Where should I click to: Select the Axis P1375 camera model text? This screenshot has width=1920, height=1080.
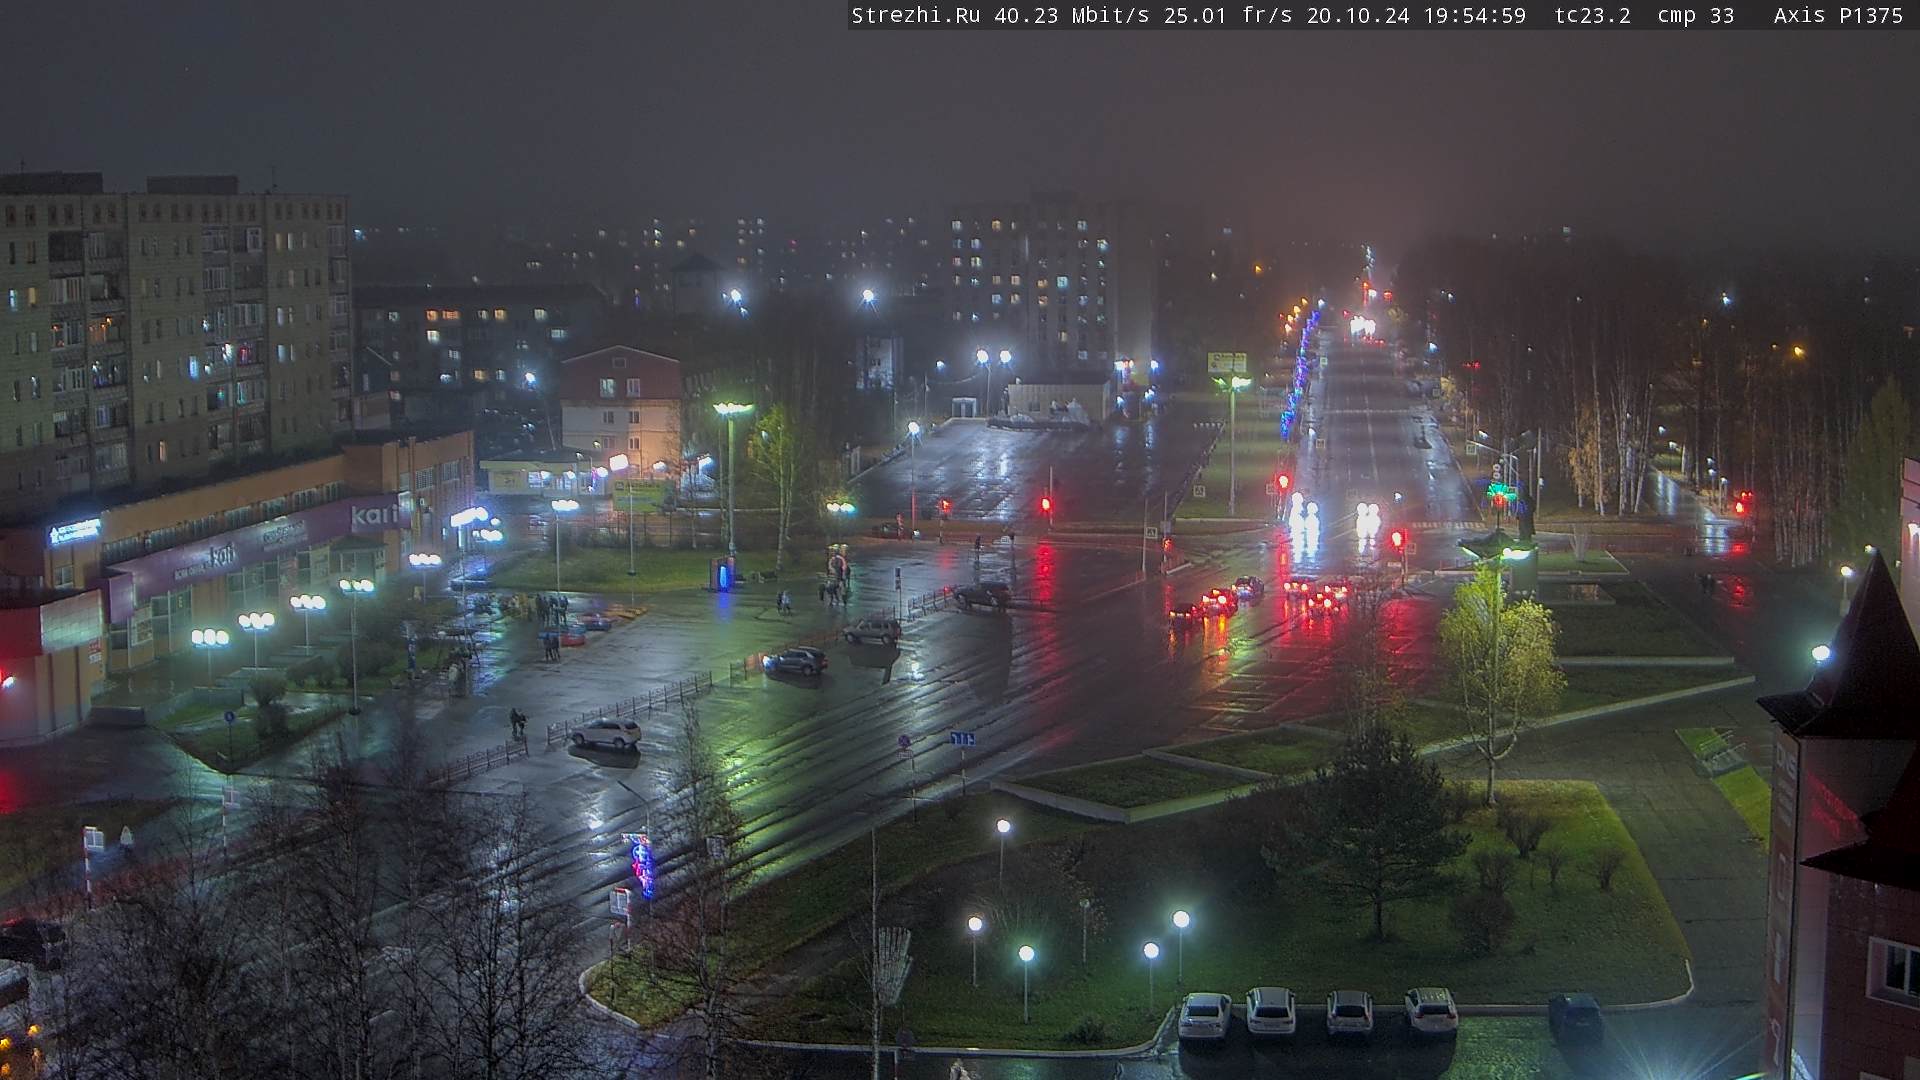click(1839, 15)
